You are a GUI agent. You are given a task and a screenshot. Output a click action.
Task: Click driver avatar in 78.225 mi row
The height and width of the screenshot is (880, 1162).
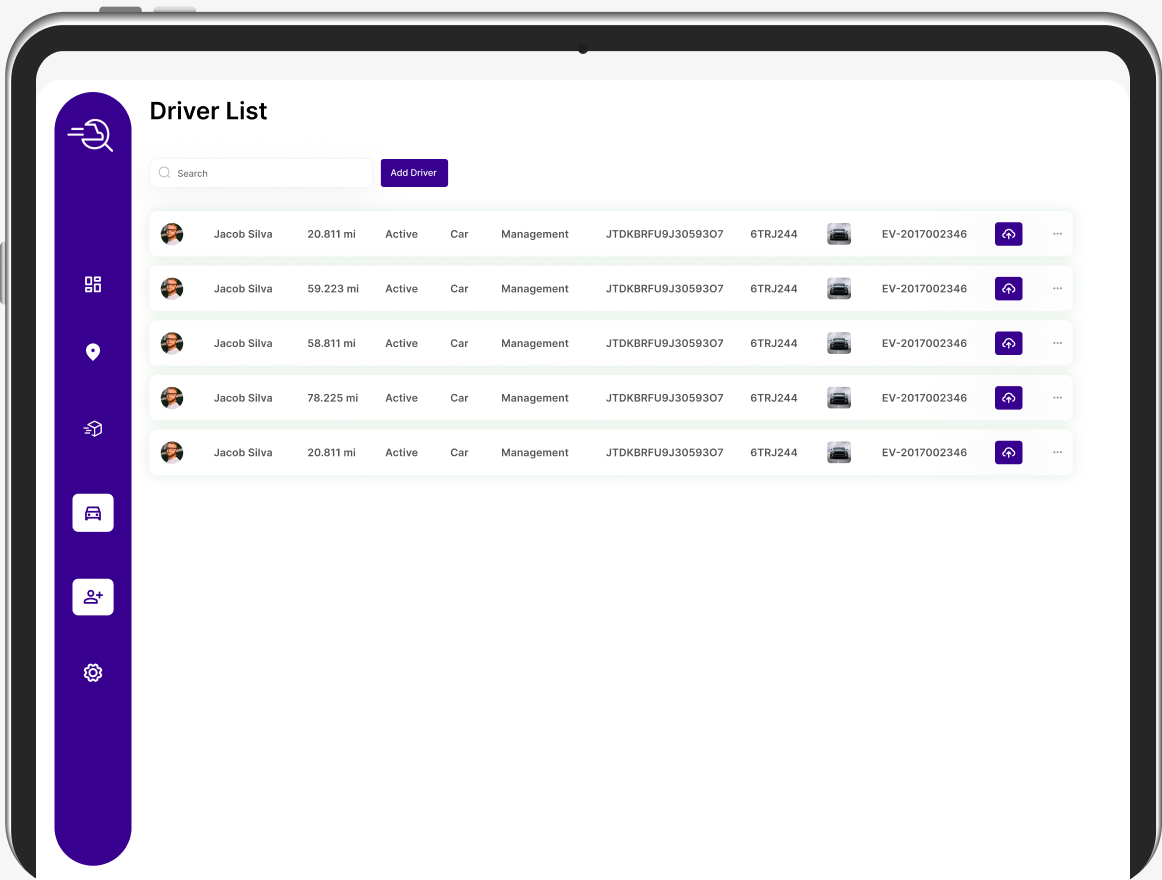pos(172,398)
